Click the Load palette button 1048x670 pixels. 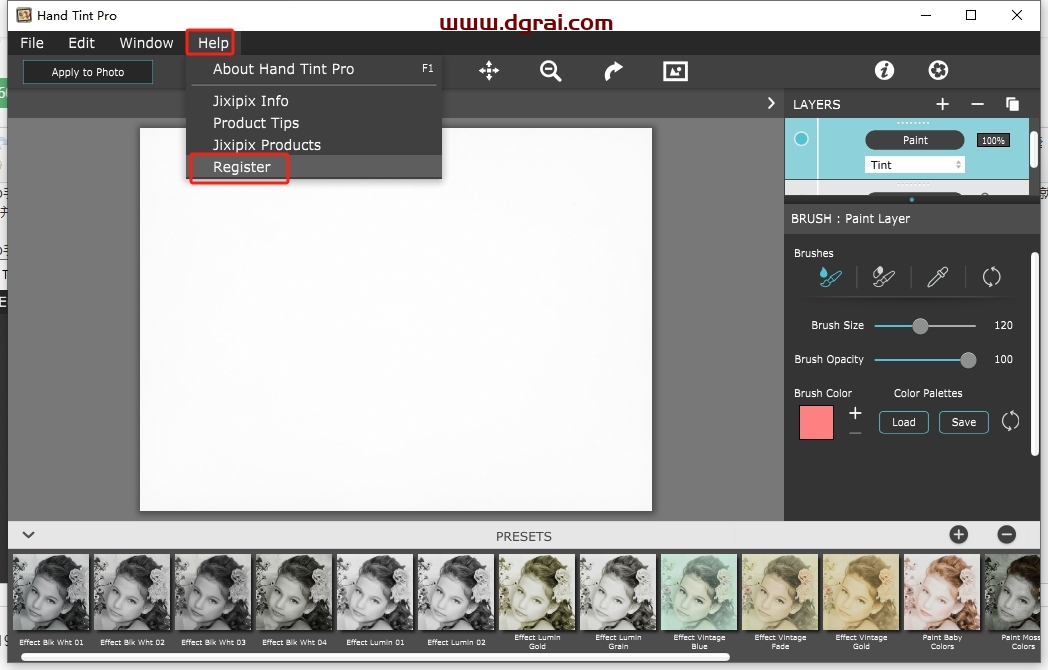pyautogui.click(x=904, y=423)
